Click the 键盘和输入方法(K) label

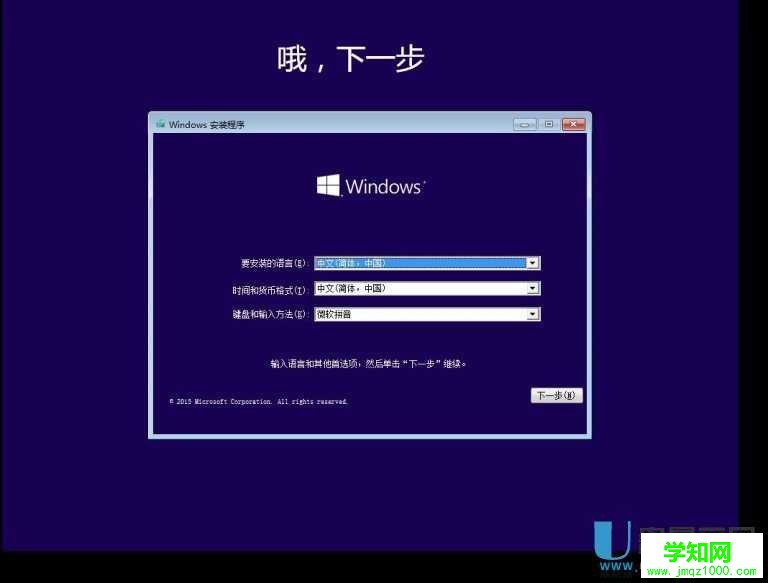(x=269, y=315)
